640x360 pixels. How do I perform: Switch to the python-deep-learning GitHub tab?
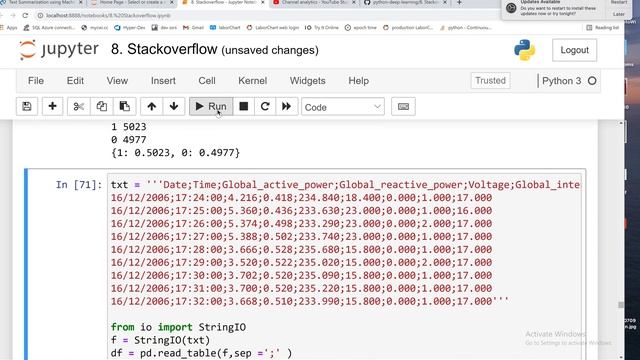point(405,3)
